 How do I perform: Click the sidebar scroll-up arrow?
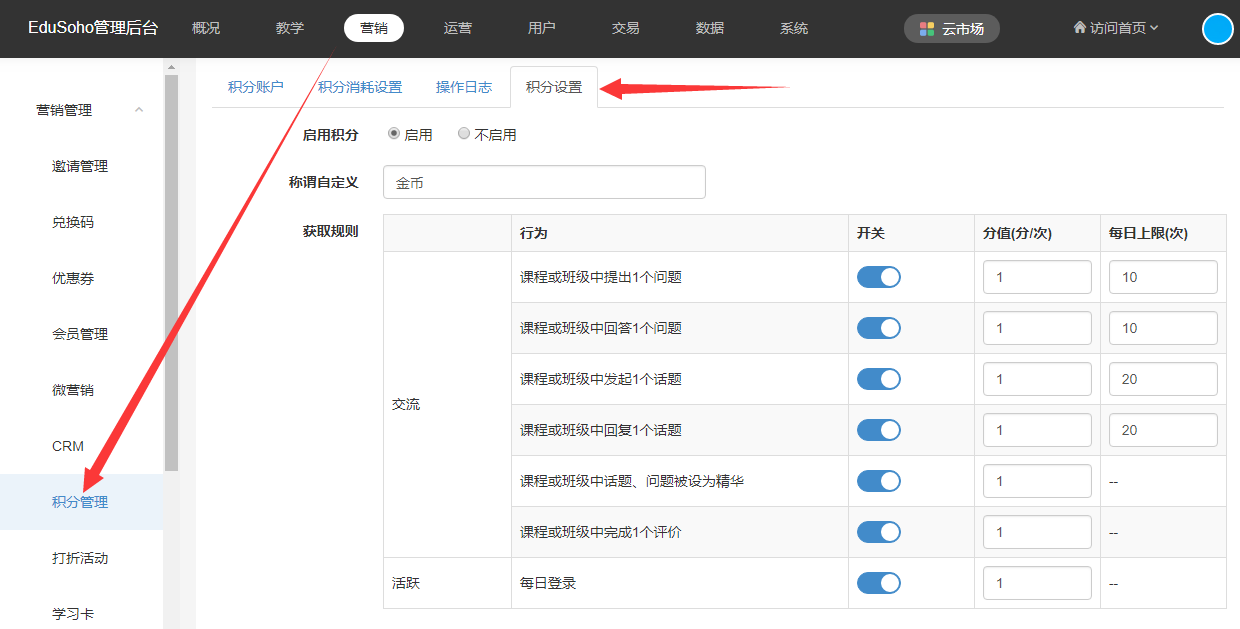[x=171, y=67]
